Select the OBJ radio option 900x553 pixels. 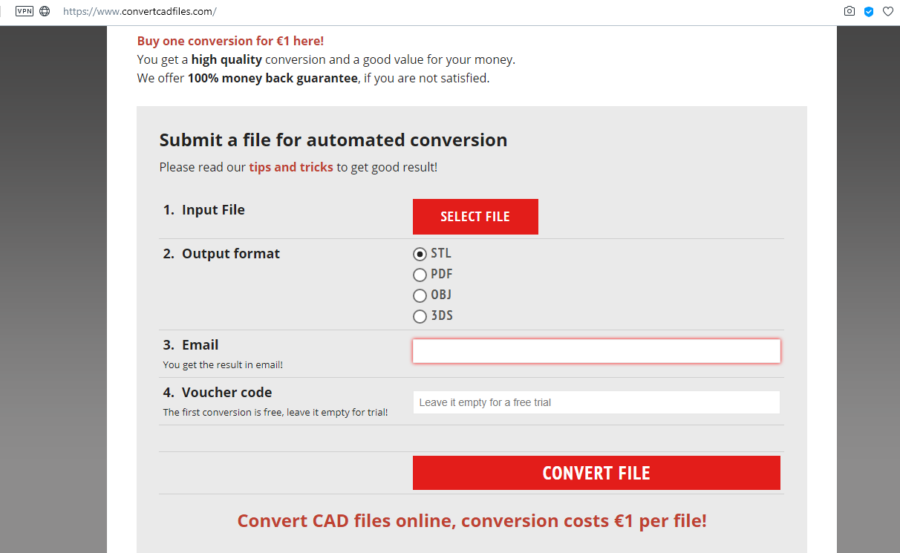pos(420,295)
